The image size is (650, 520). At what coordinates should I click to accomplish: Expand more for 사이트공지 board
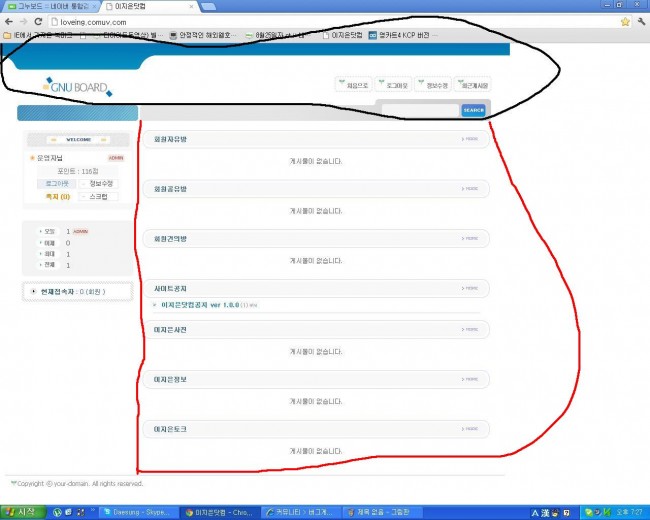[469, 289]
